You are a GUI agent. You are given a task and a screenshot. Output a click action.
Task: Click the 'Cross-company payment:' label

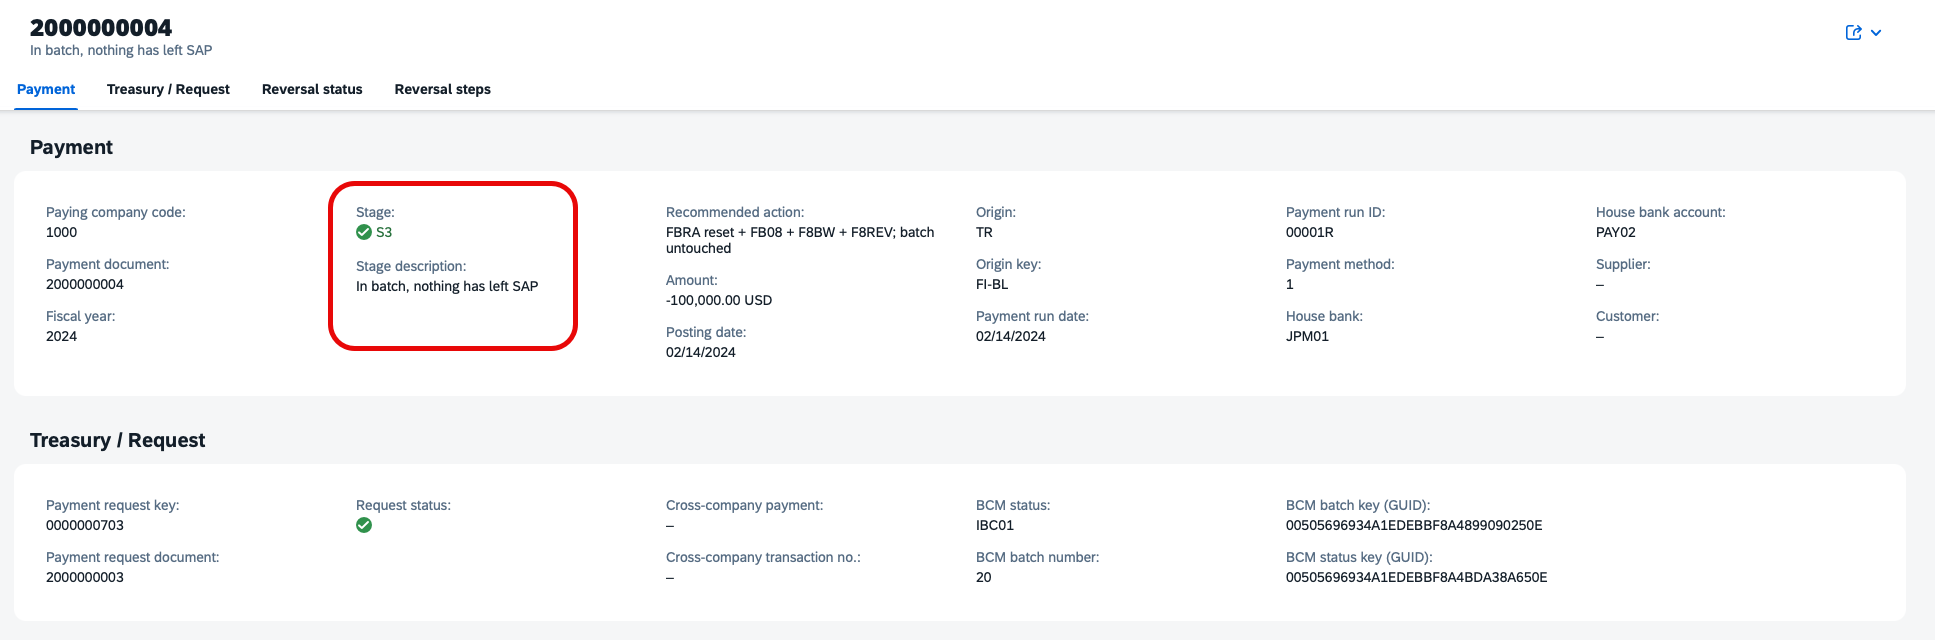point(745,505)
